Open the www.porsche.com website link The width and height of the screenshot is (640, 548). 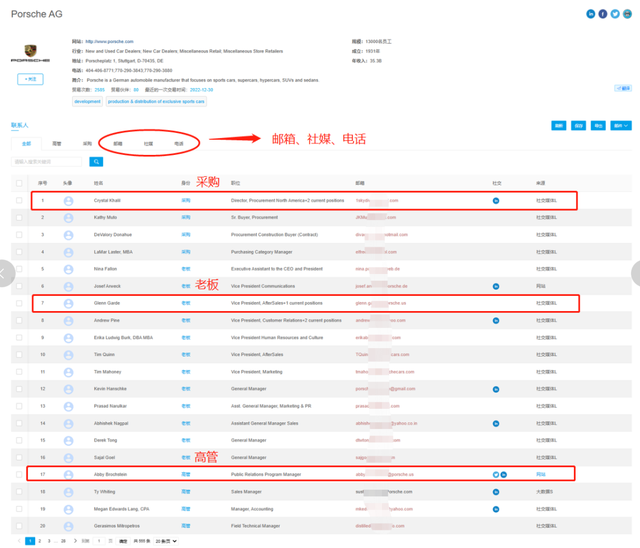tap(109, 42)
